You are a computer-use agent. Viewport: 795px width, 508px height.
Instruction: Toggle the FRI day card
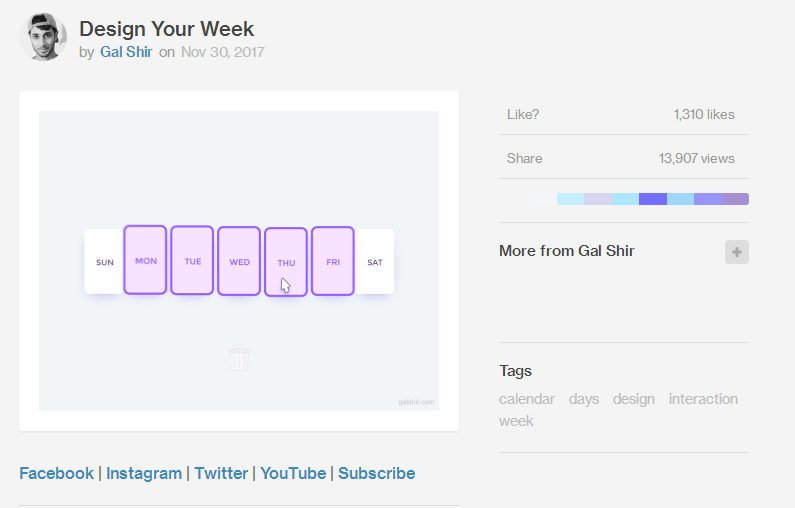point(333,261)
